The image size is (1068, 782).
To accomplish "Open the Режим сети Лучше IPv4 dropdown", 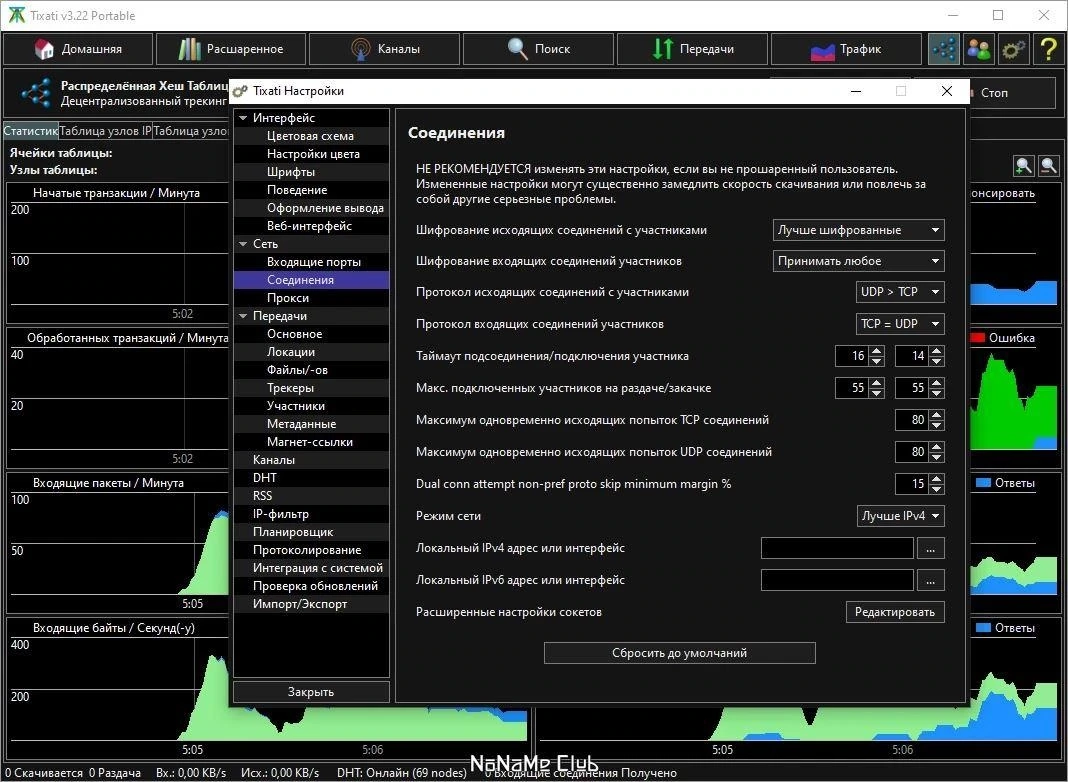I will pos(900,516).
